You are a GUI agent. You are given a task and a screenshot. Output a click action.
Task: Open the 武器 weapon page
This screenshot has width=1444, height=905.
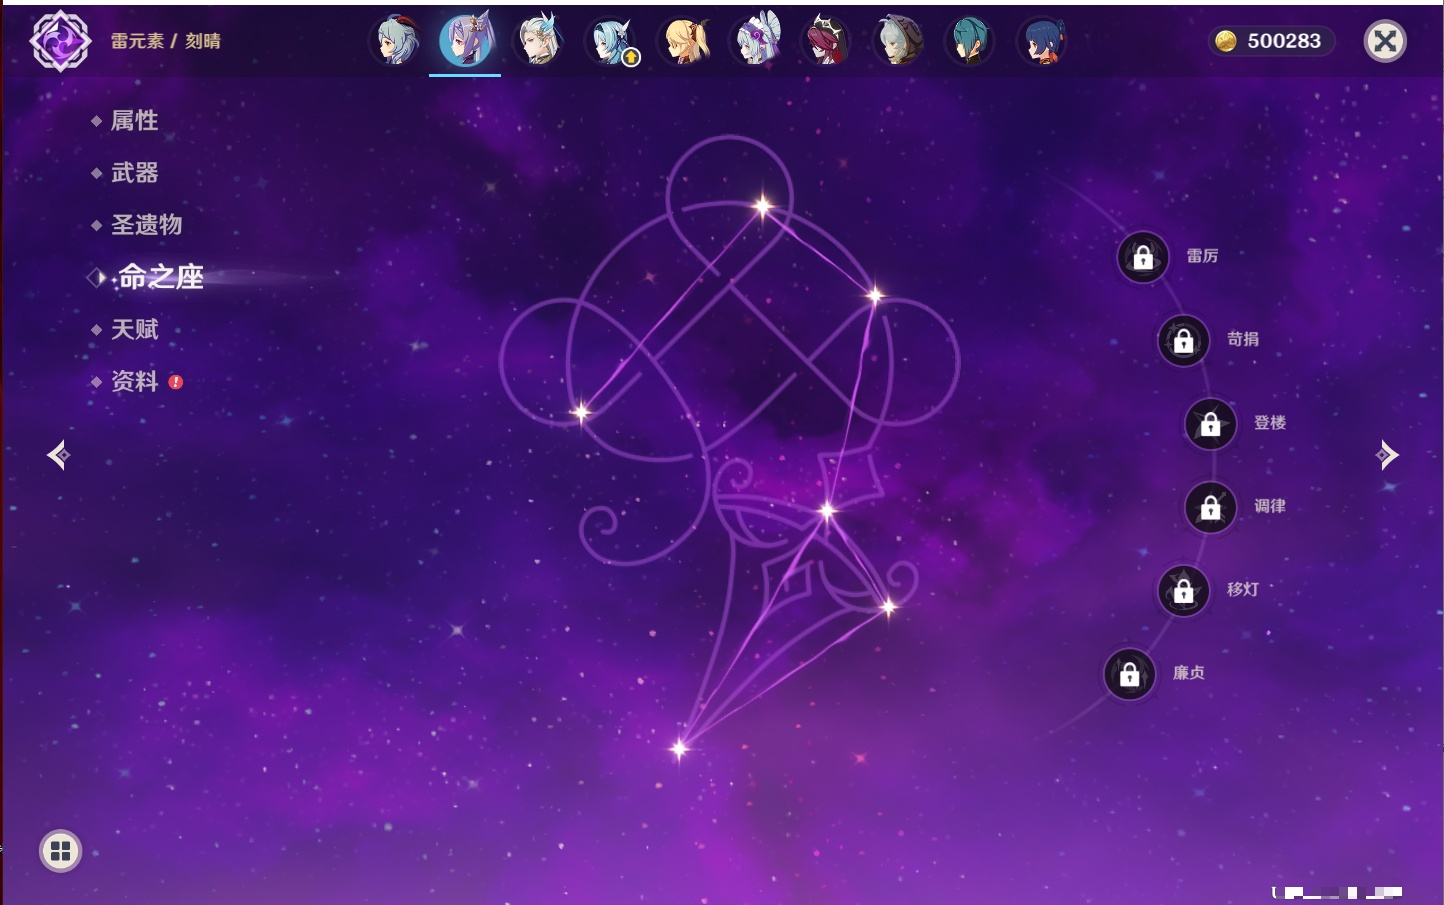(134, 173)
